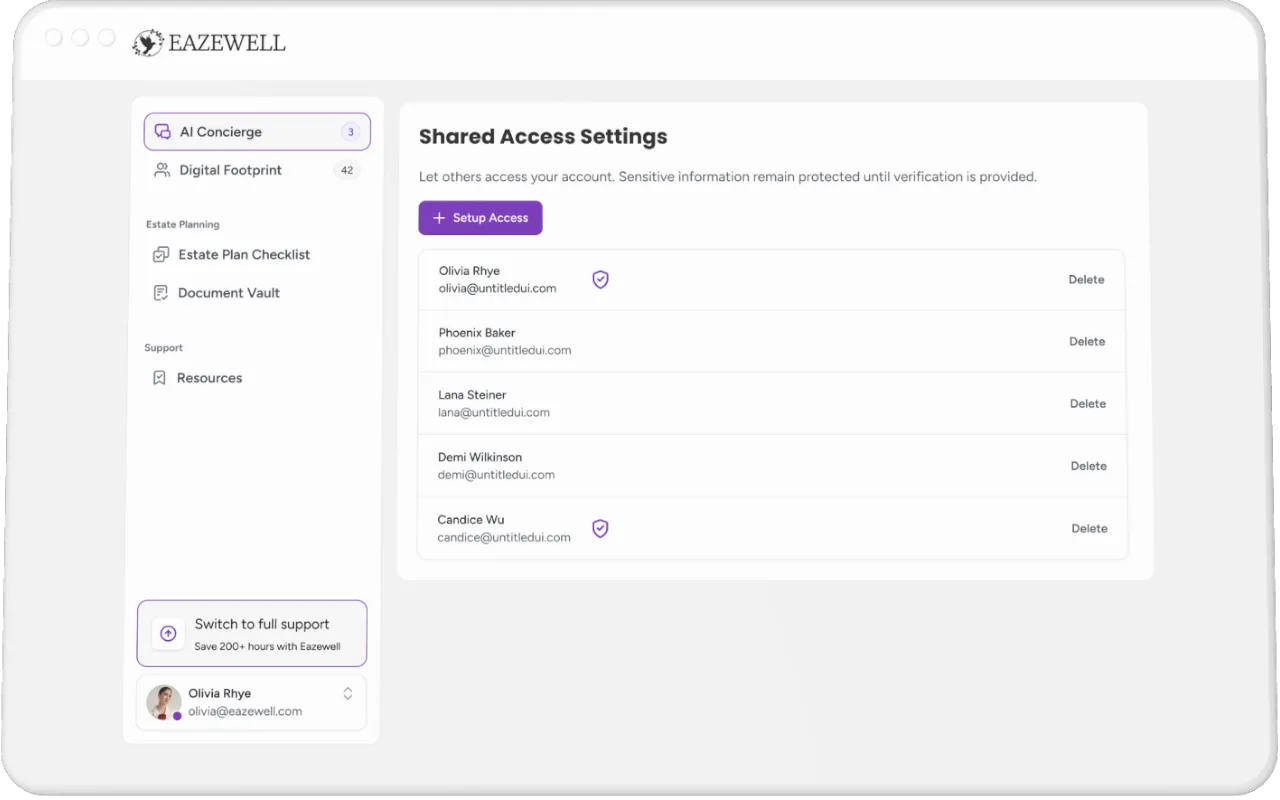1280x800 pixels.
Task: Click the verified shield beside Candice Wu
Action: tap(600, 529)
